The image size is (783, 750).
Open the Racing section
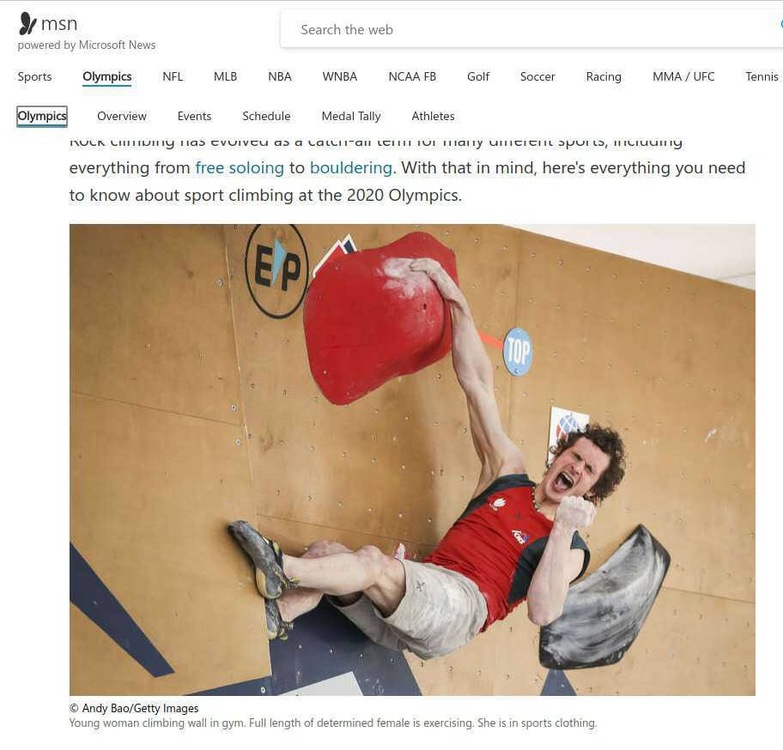coord(603,76)
